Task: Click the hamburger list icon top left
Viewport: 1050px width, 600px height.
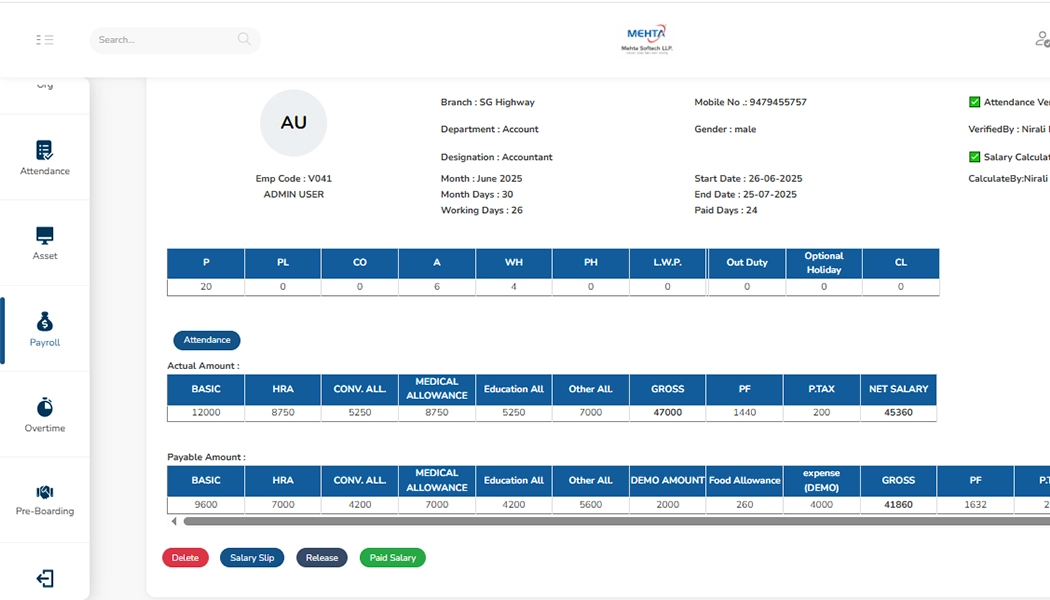Action: click(x=44, y=39)
